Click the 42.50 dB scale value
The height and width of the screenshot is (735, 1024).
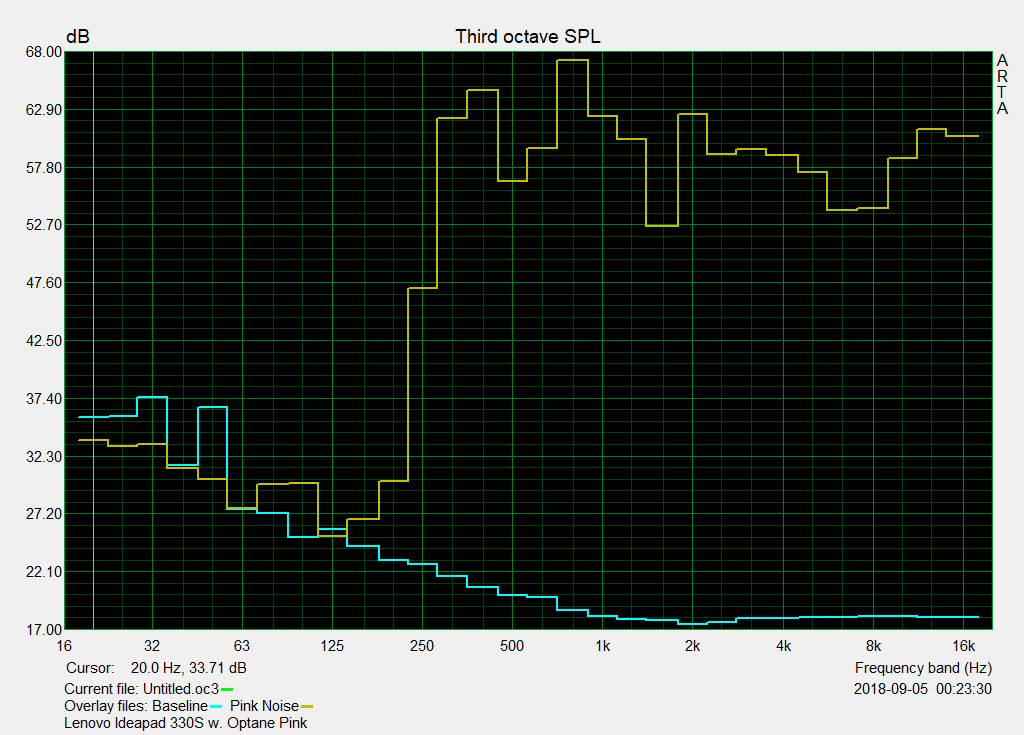click(x=43, y=341)
